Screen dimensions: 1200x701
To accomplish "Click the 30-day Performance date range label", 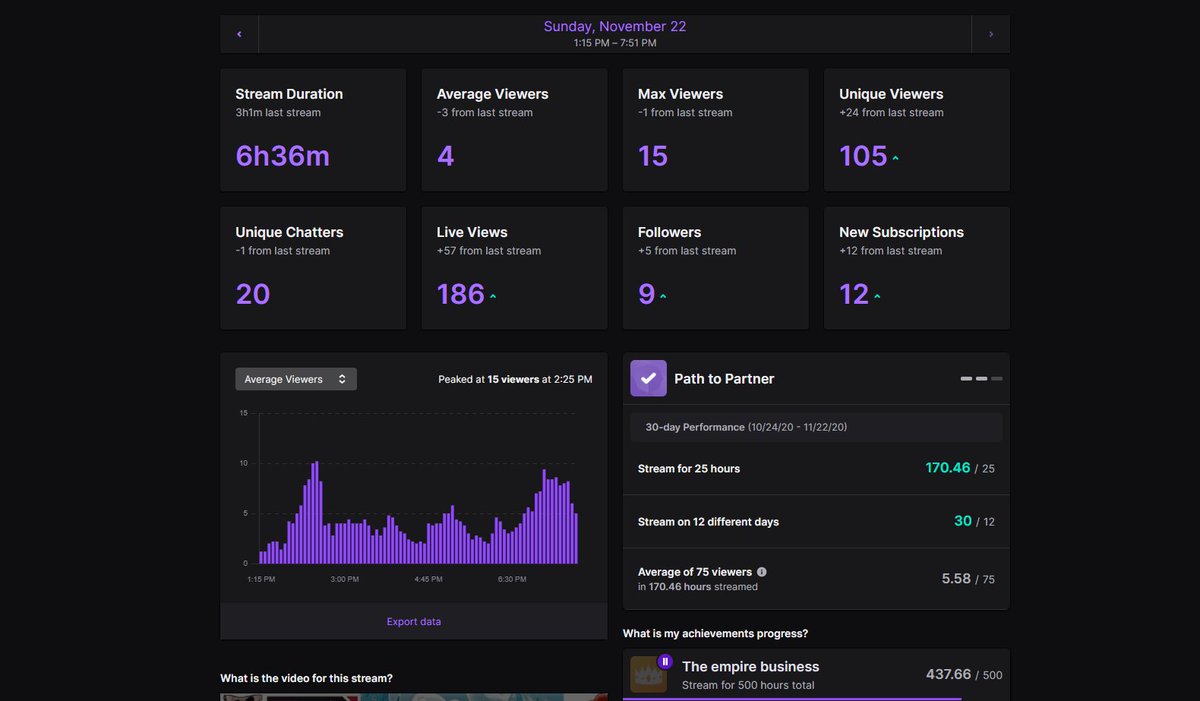I will pyautogui.click(x=746, y=427).
